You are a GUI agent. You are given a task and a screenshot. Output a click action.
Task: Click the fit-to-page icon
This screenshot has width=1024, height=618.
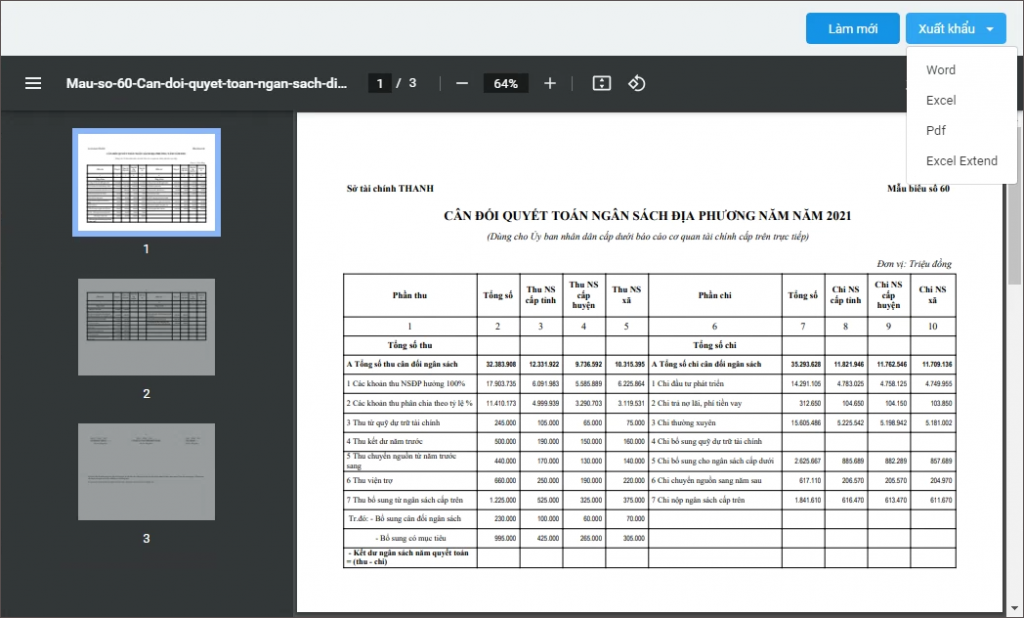click(x=601, y=83)
